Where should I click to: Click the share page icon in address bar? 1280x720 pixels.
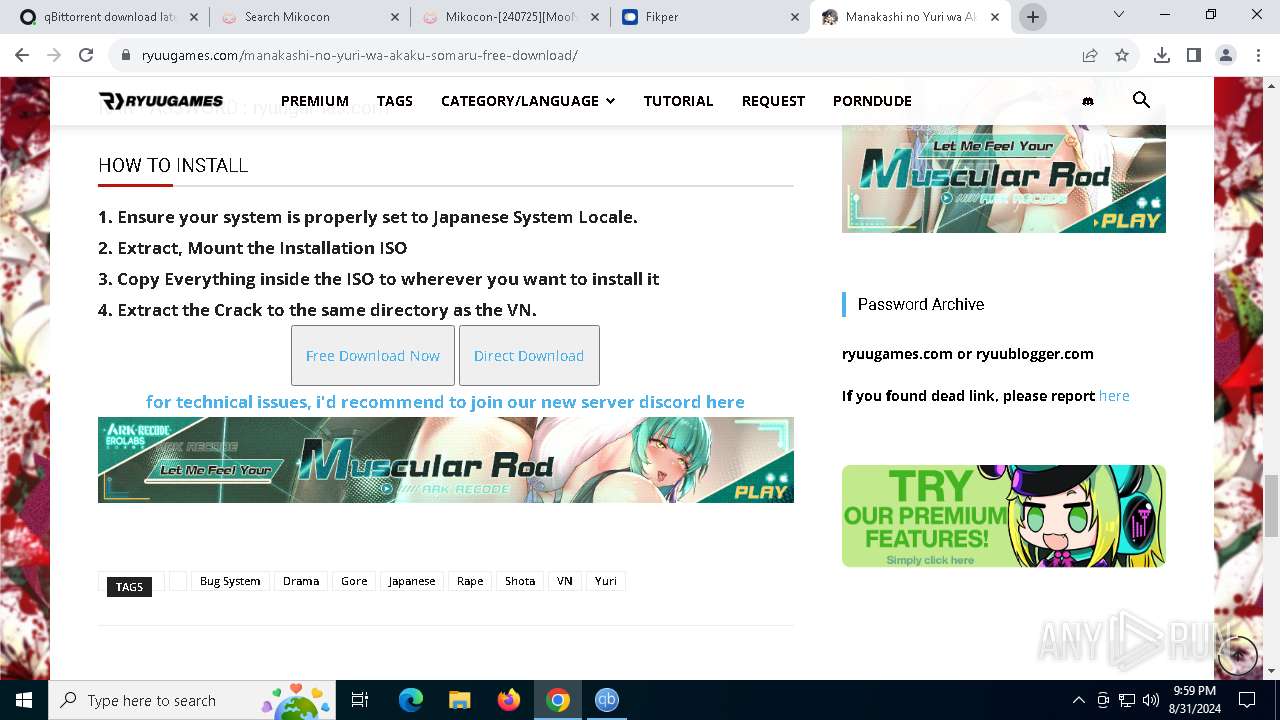pyautogui.click(x=1090, y=55)
